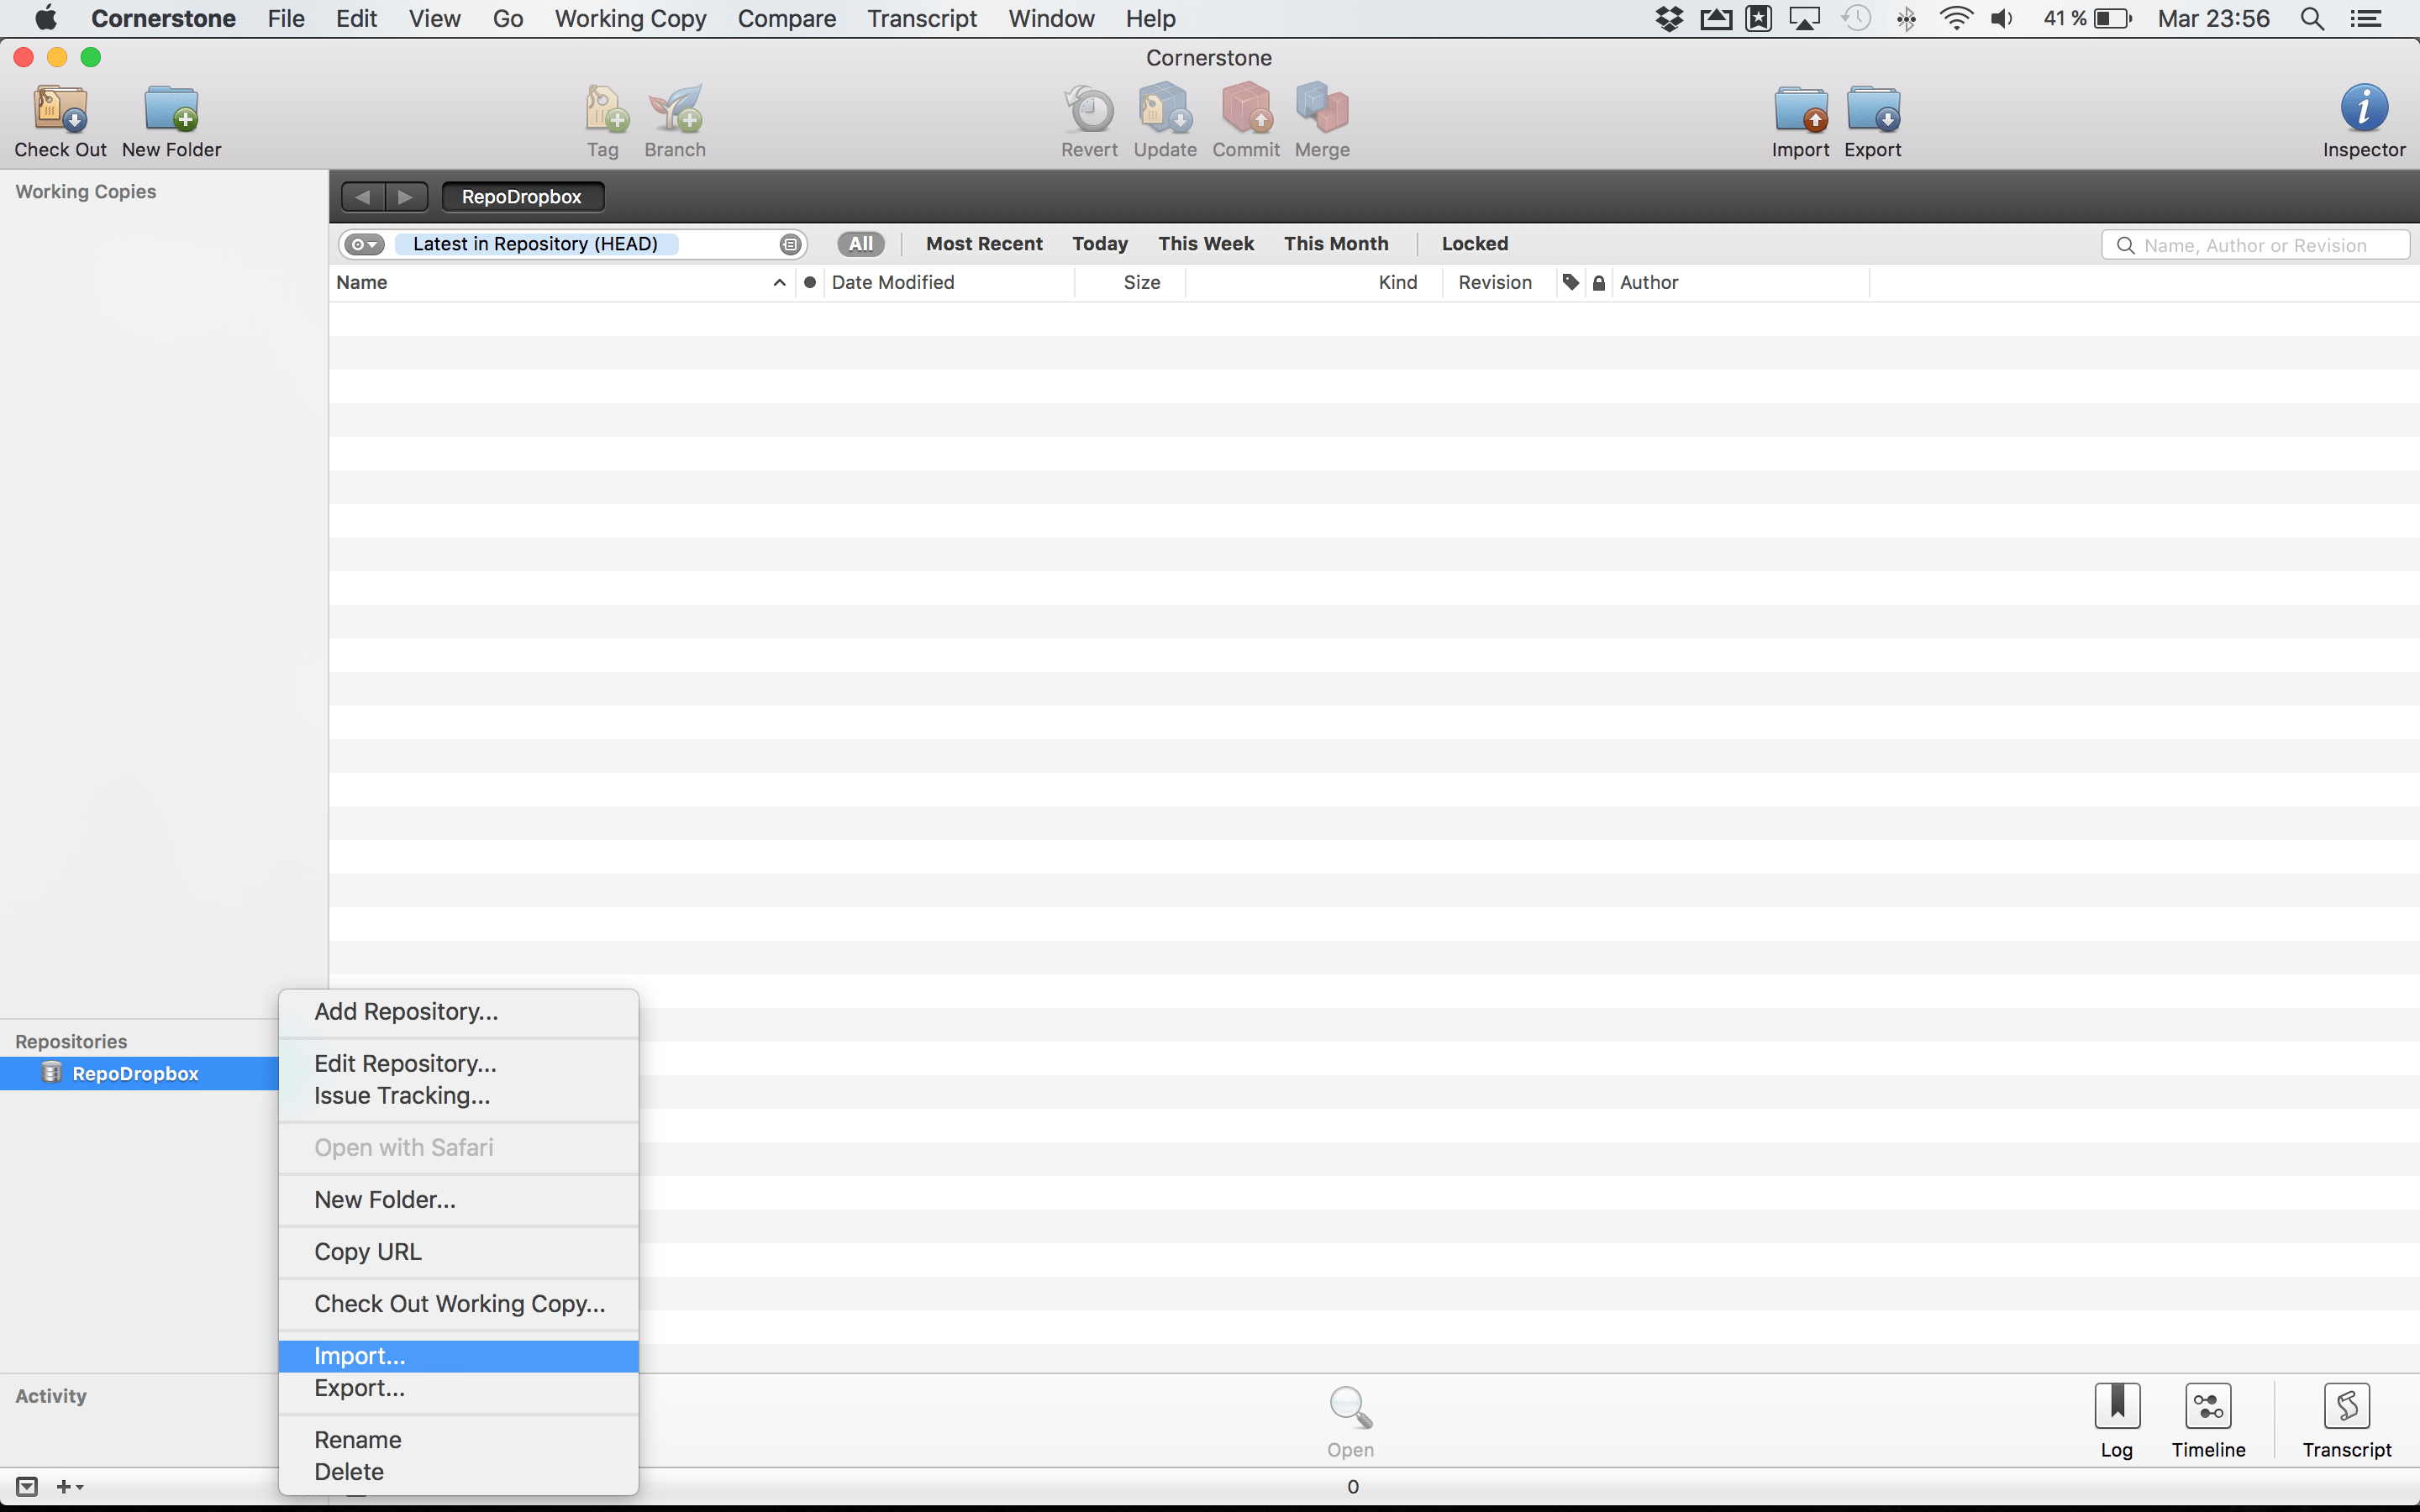Click the lock column header icon
Screen dimensions: 2420x1512
[1599, 283]
